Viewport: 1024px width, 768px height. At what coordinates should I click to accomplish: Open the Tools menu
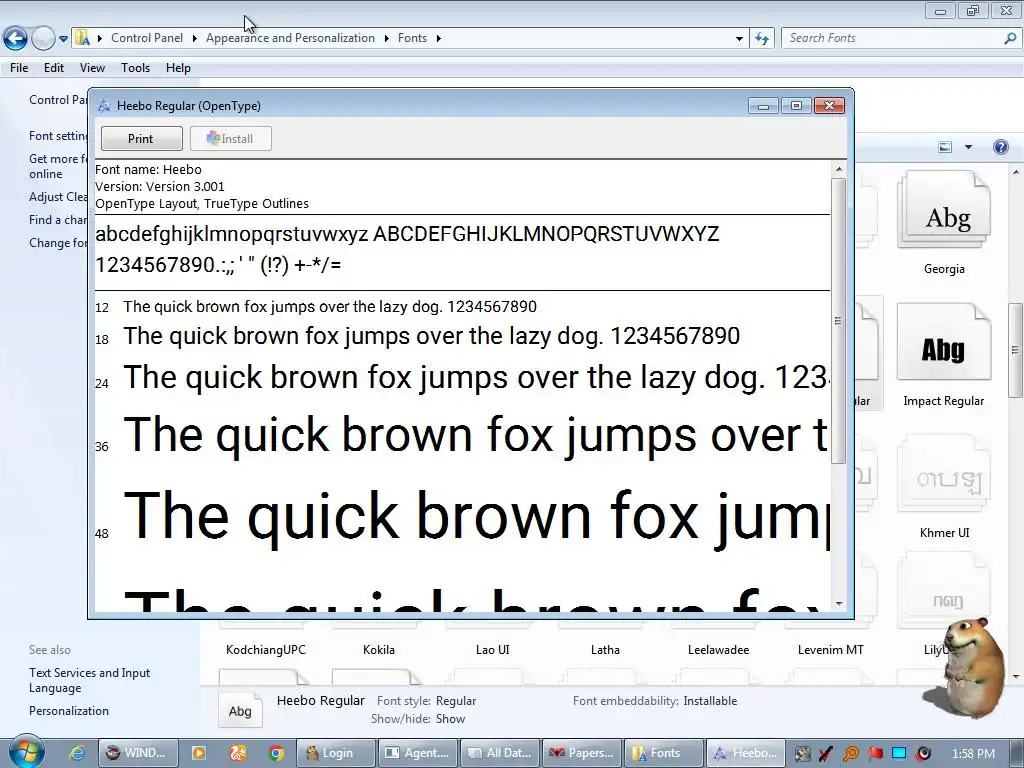click(x=135, y=68)
